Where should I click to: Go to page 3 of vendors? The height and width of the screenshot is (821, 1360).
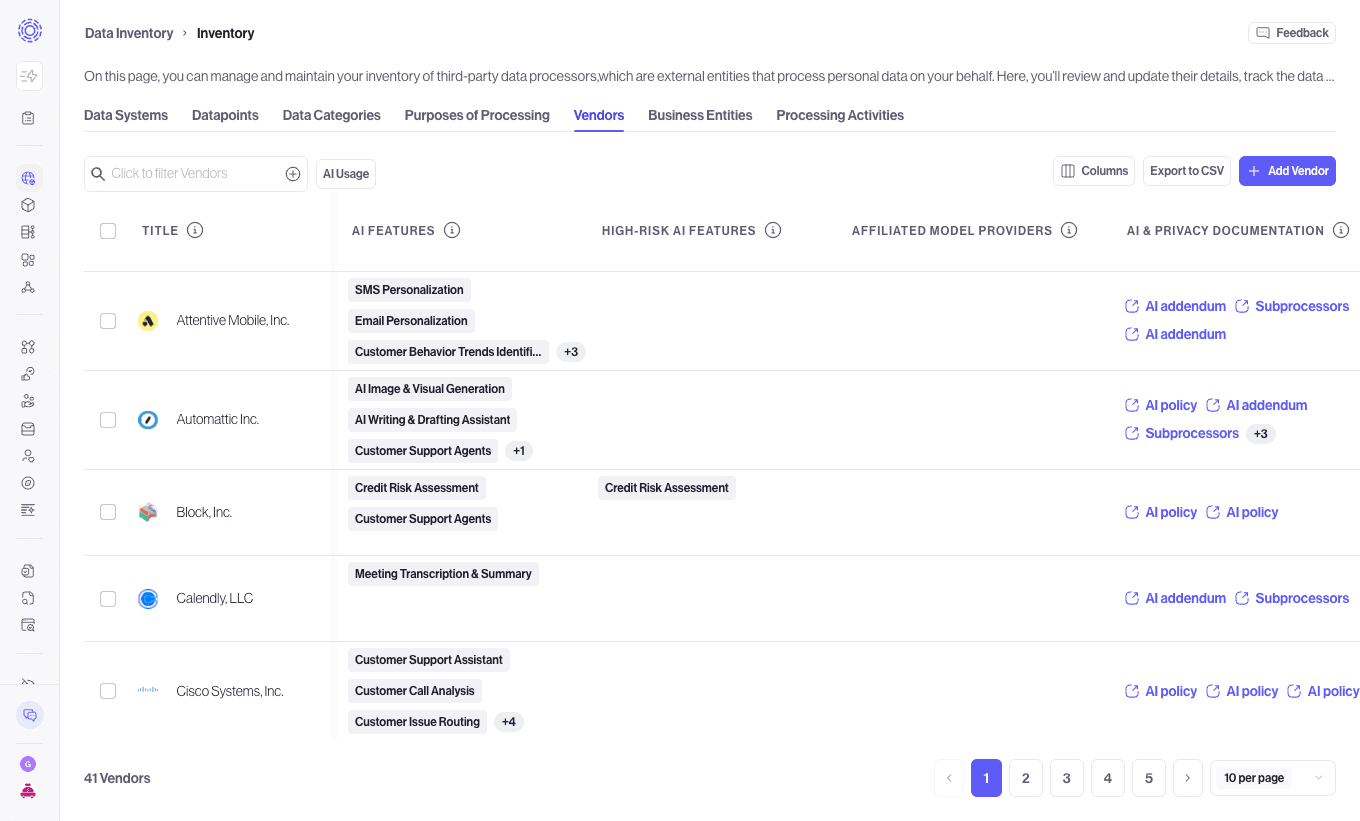[x=1067, y=778]
